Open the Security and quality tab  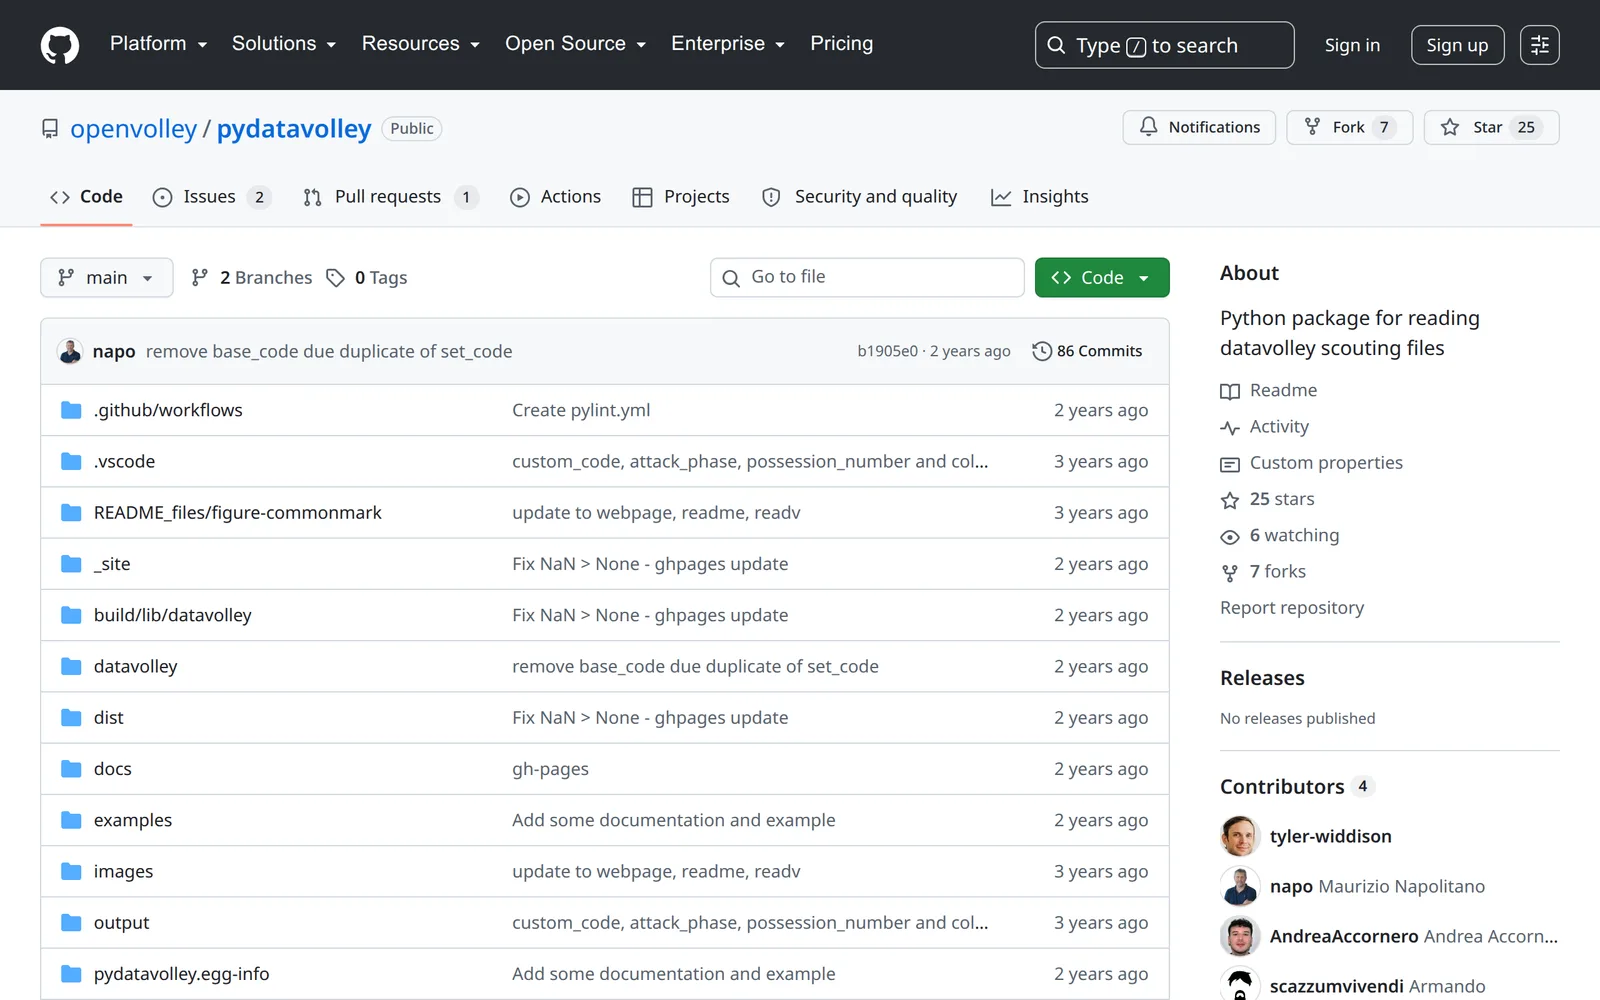tap(860, 197)
